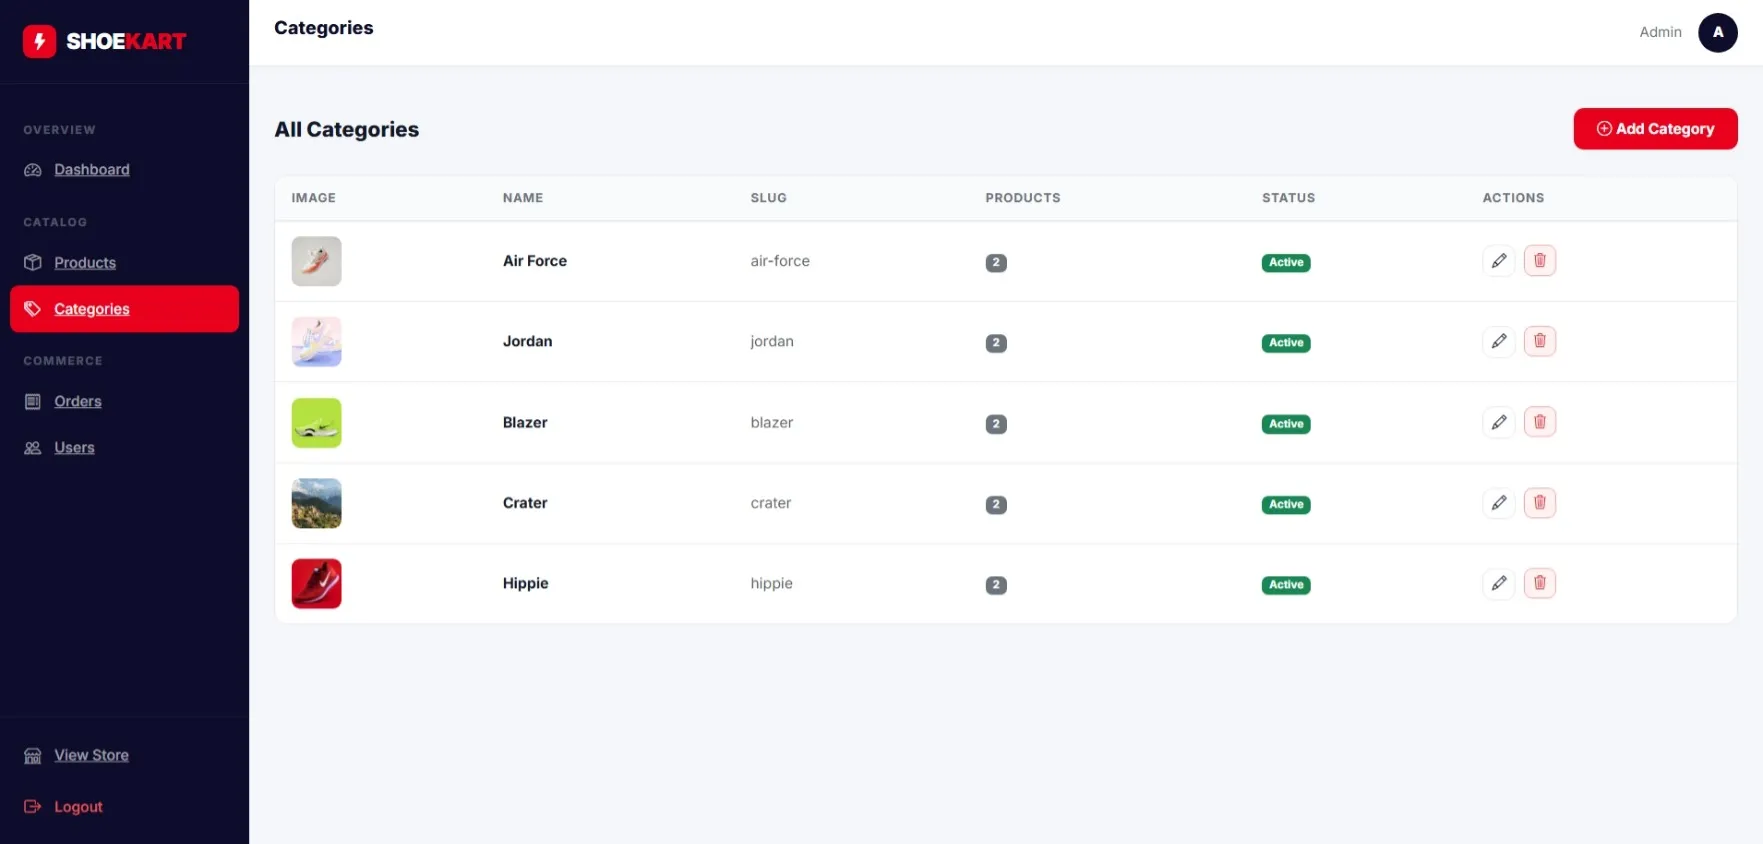The image size is (1763, 844).
Task: Click the PRODUCTS column header
Action: pyautogui.click(x=1023, y=198)
